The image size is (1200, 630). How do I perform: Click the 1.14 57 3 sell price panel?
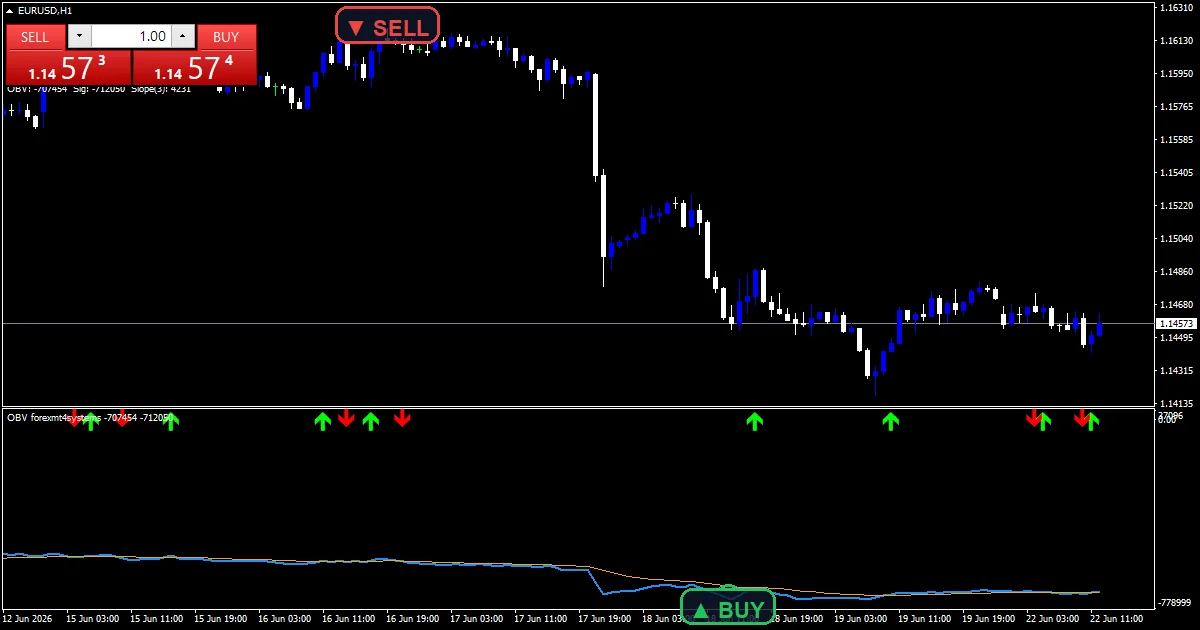tap(68, 68)
